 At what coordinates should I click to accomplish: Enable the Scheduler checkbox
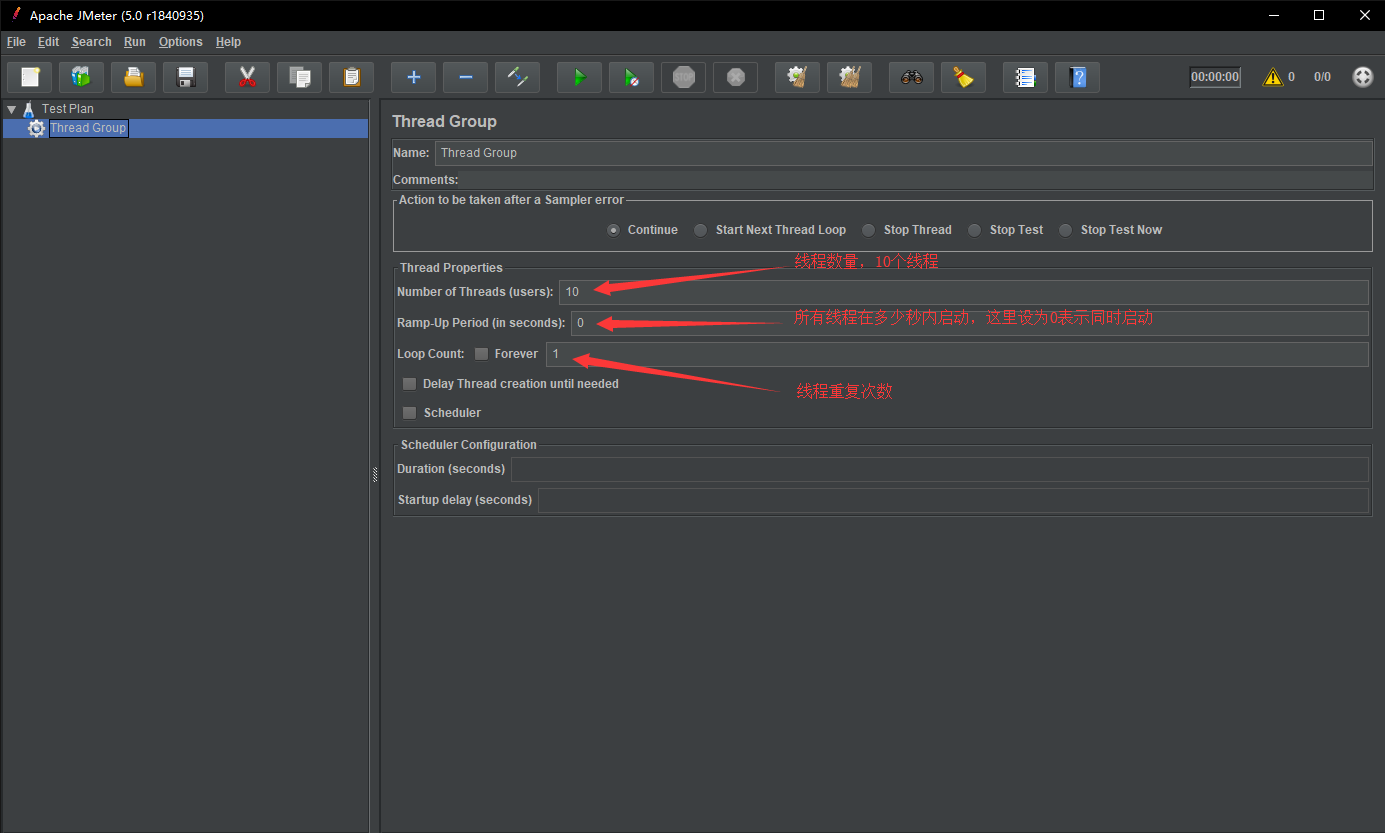point(410,413)
